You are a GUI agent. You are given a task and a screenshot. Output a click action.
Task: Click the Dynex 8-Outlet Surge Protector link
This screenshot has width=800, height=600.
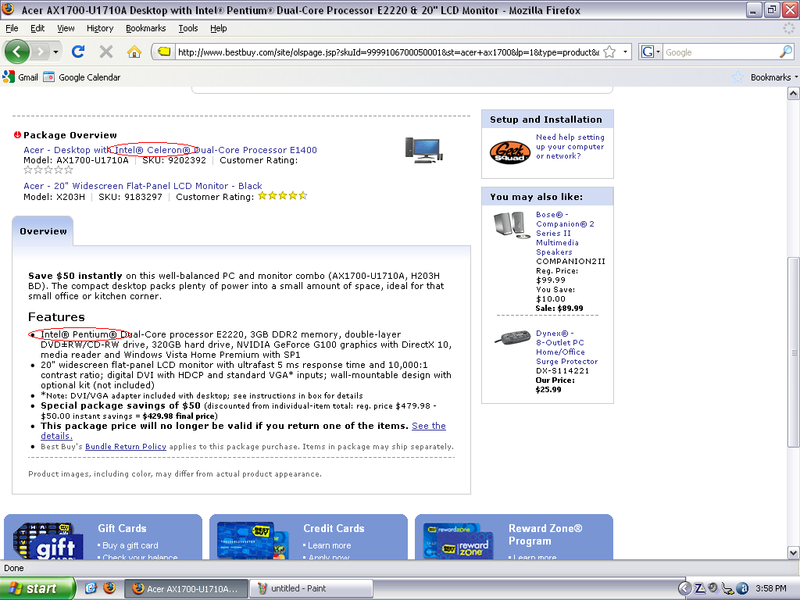tap(566, 347)
